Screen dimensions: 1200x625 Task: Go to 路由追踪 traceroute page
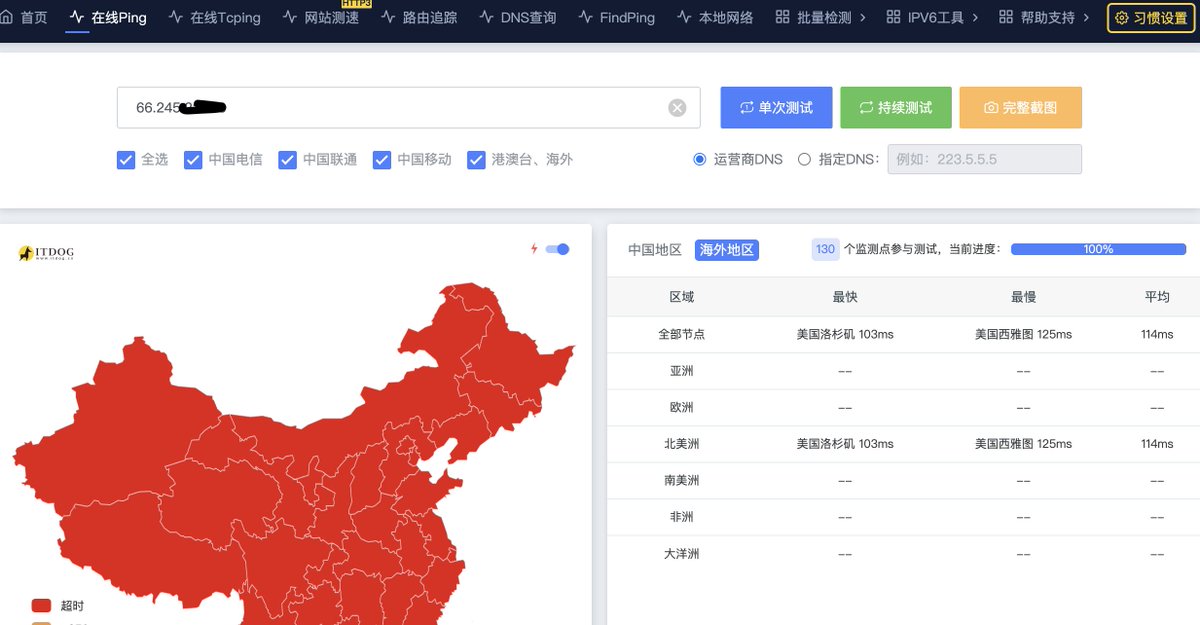click(418, 17)
